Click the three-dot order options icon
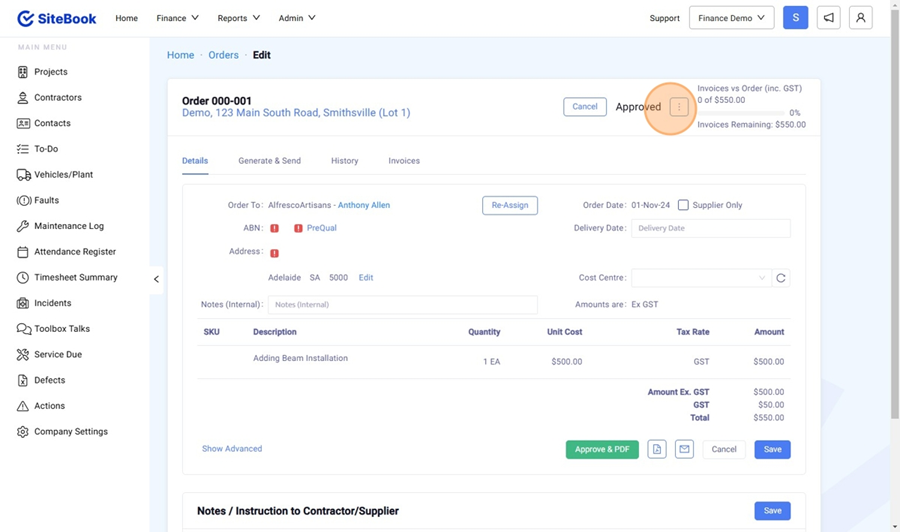Screen dimensions: 900x532 (679, 107)
